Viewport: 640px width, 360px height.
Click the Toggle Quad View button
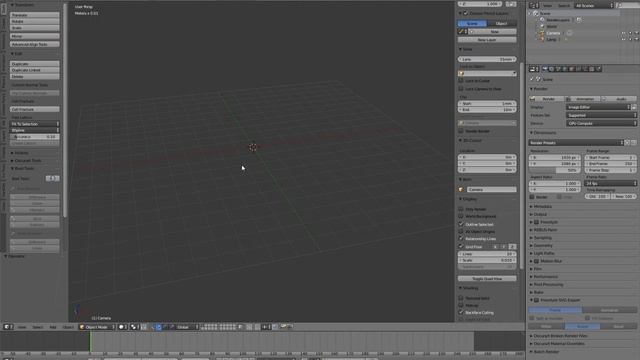tap(487, 279)
